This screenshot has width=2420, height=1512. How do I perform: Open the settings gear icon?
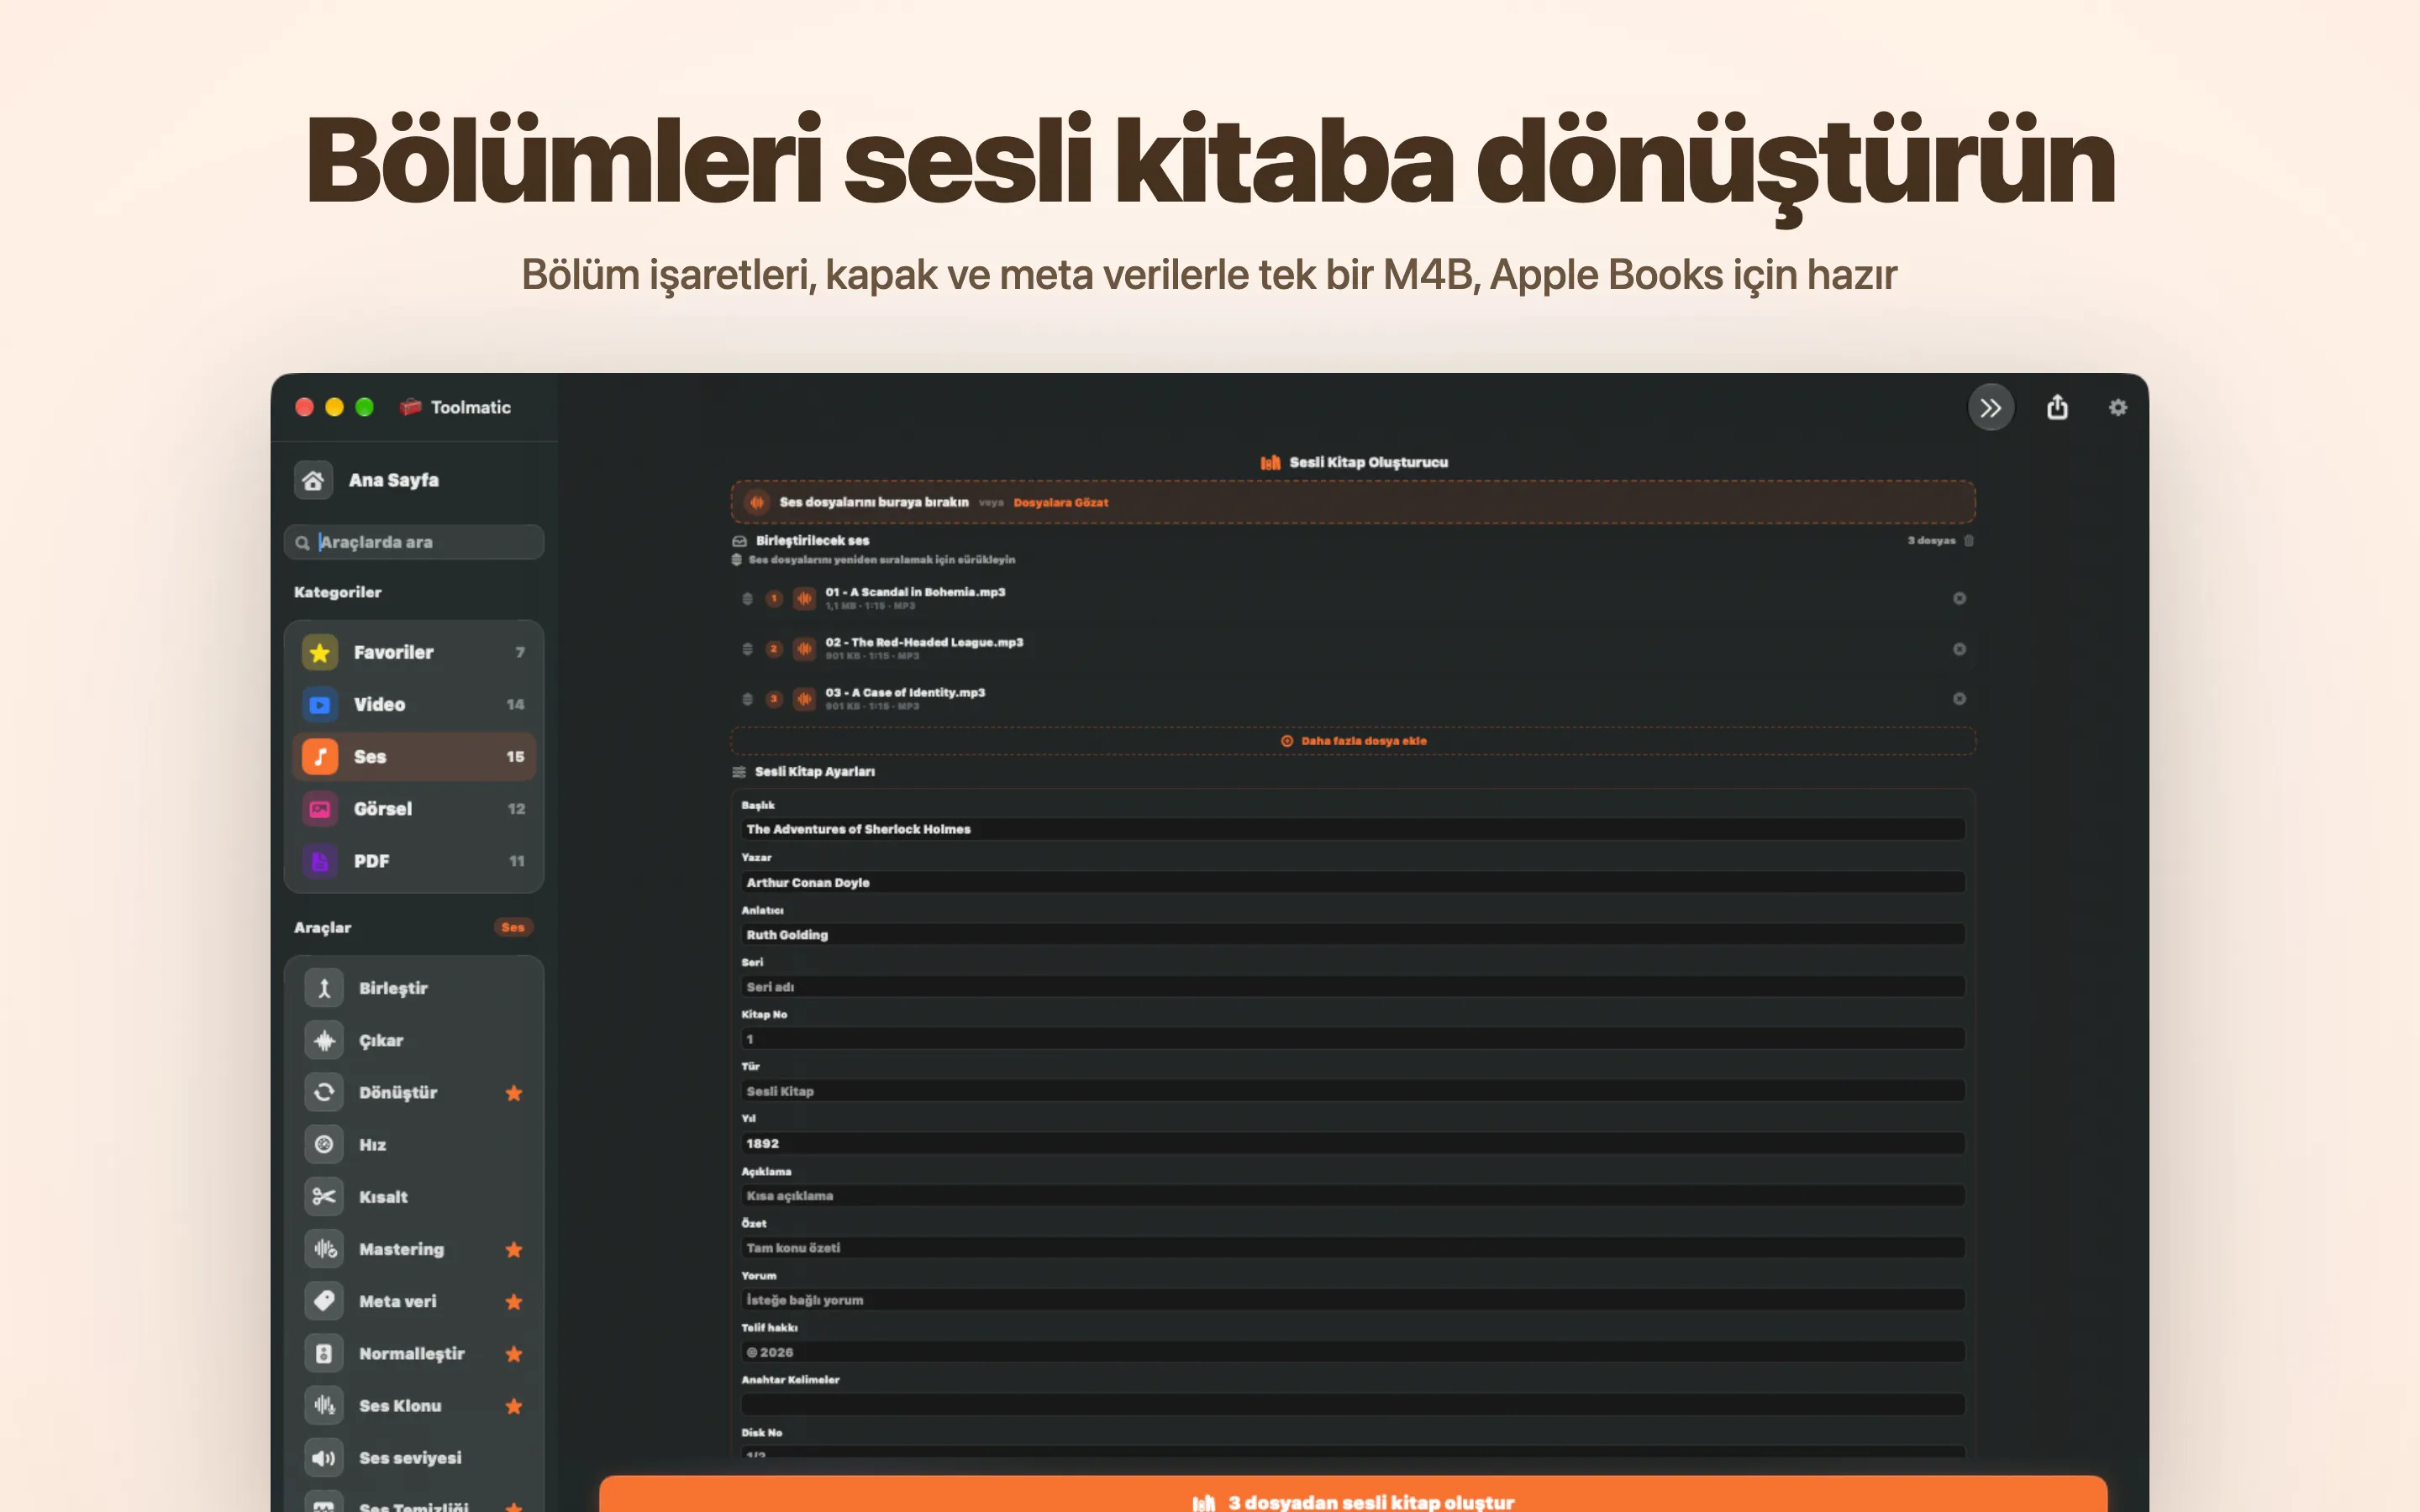pos(2117,407)
